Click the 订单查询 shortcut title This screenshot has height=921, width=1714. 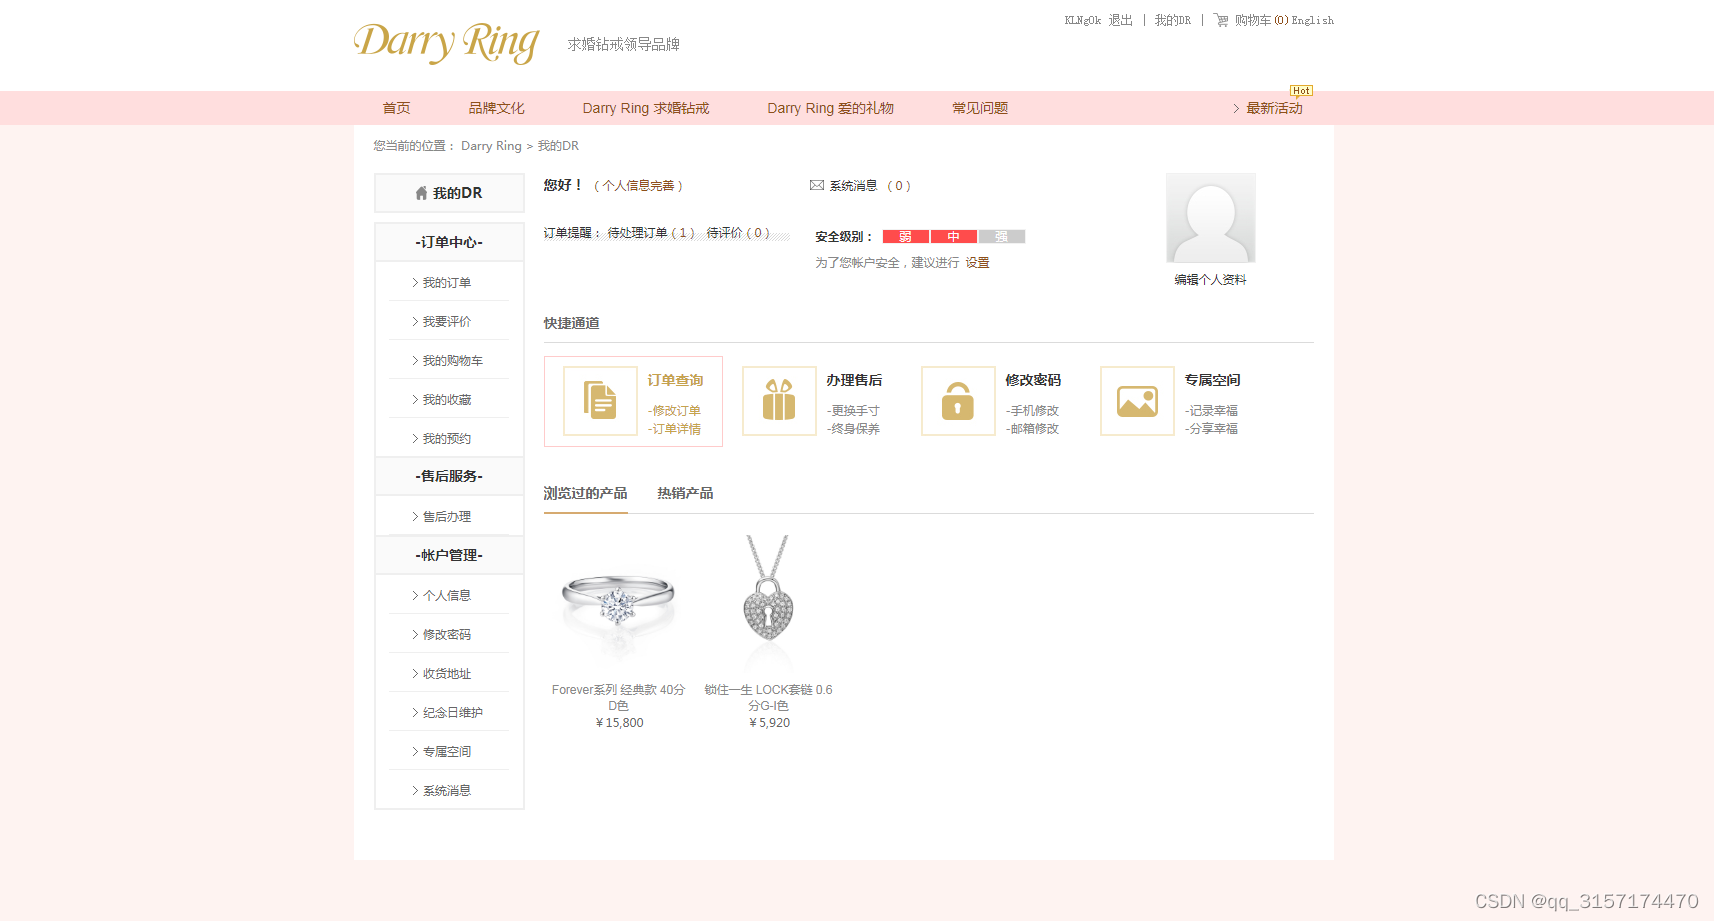[675, 380]
